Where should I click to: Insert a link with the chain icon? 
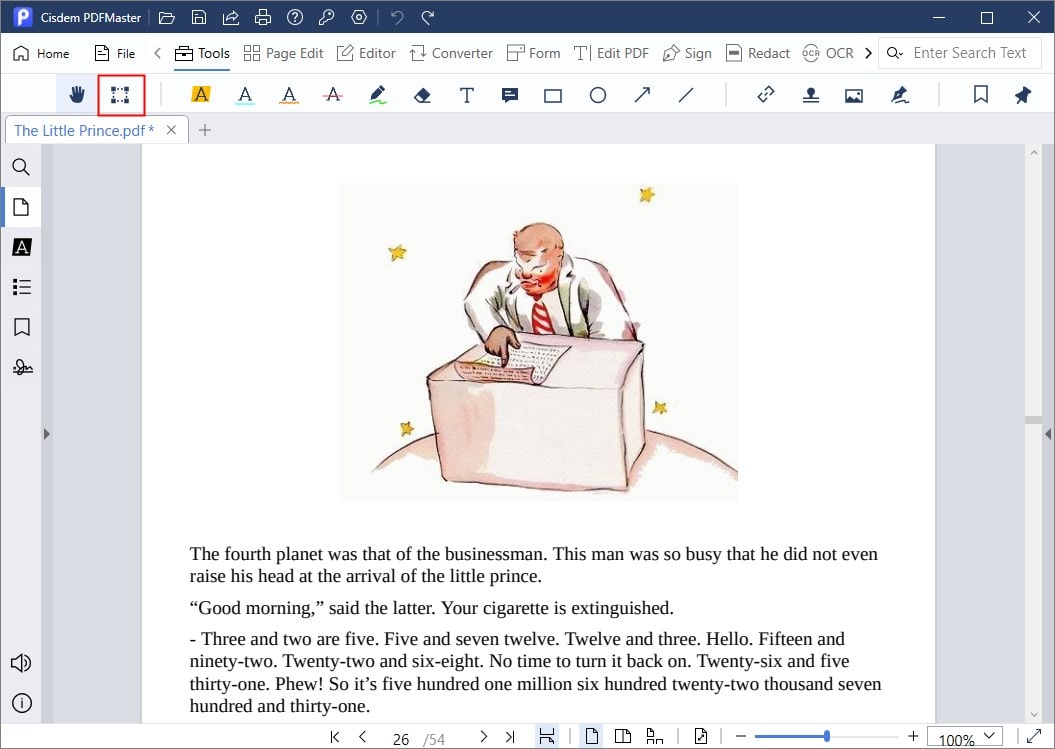766,95
